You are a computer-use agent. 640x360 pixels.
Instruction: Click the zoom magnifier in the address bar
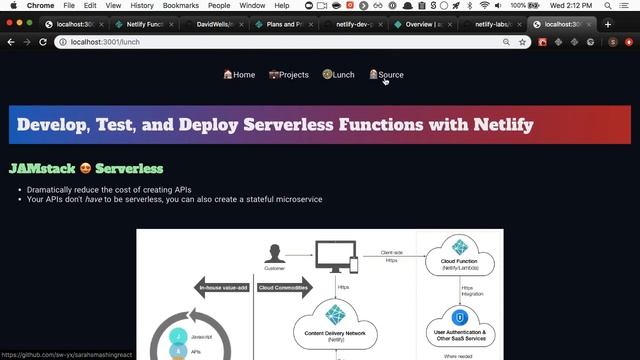[x=506, y=42]
